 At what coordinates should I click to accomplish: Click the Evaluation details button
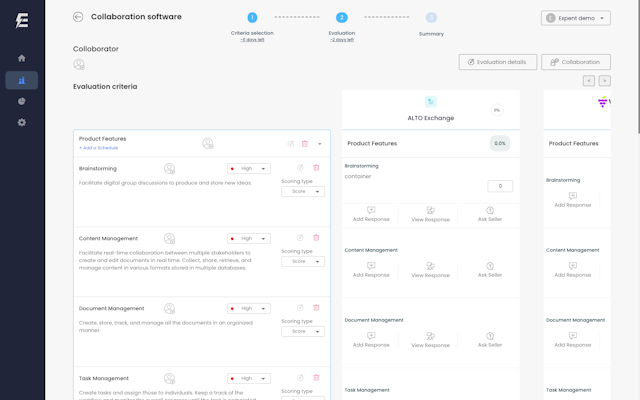click(498, 62)
